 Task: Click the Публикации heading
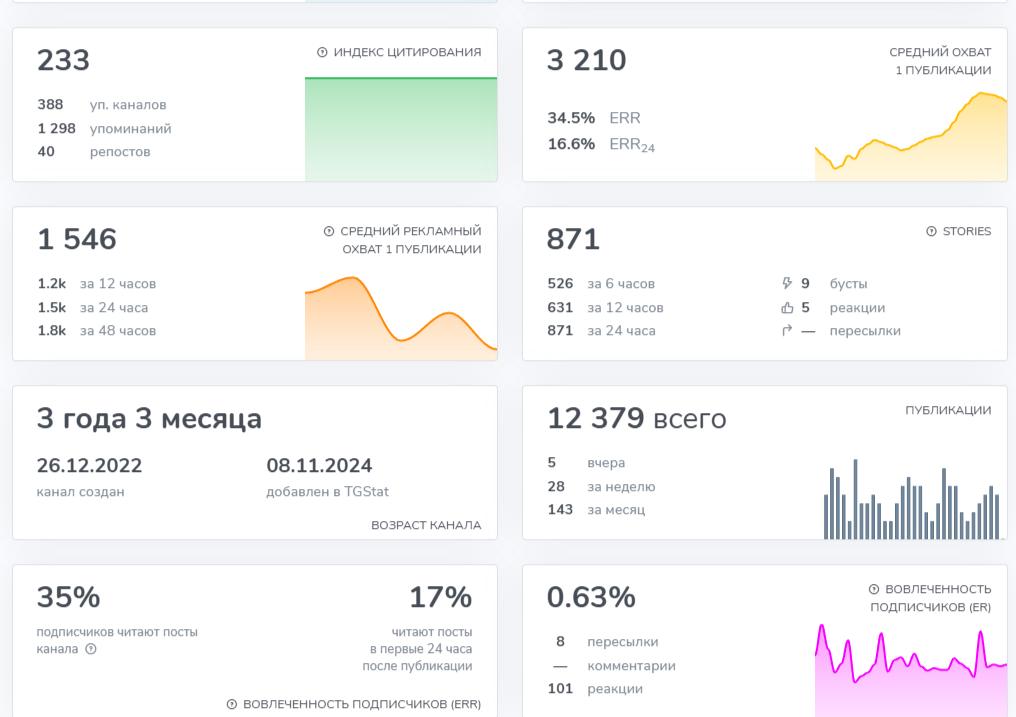(x=948, y=410)
